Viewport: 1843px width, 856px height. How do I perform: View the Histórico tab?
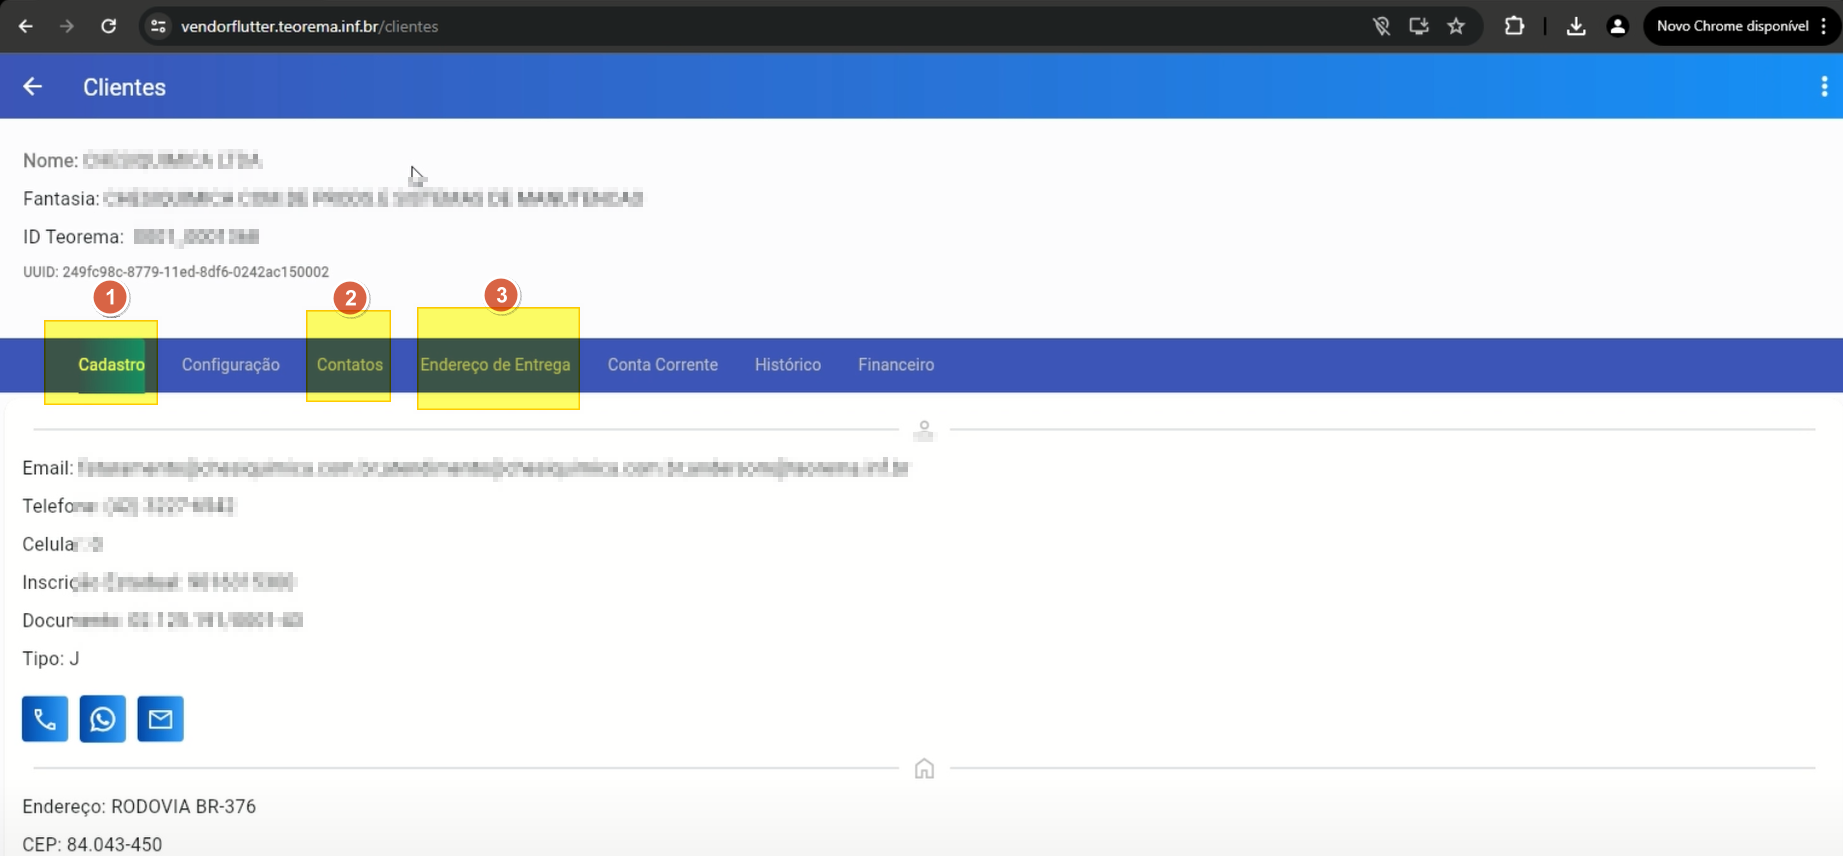[788, 365]
